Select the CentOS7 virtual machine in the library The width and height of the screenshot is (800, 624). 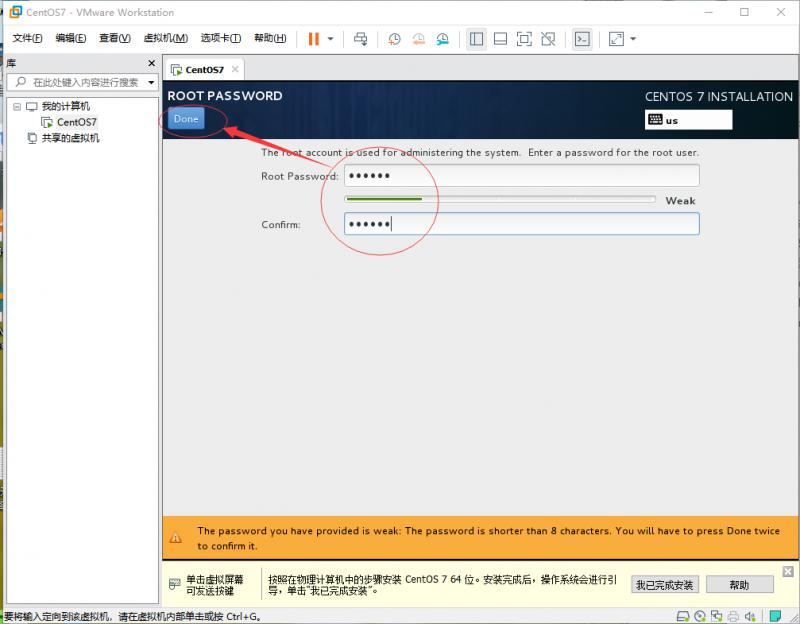[x=77, y=122]
